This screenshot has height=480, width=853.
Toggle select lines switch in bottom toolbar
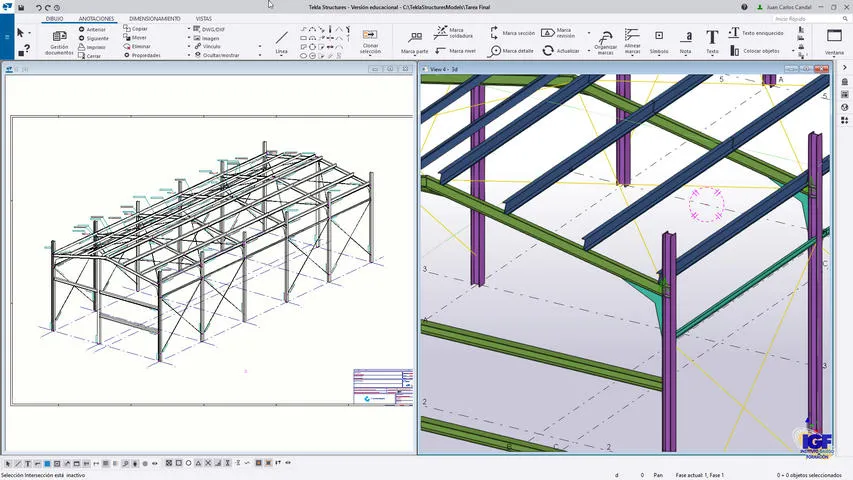point(18,463)
